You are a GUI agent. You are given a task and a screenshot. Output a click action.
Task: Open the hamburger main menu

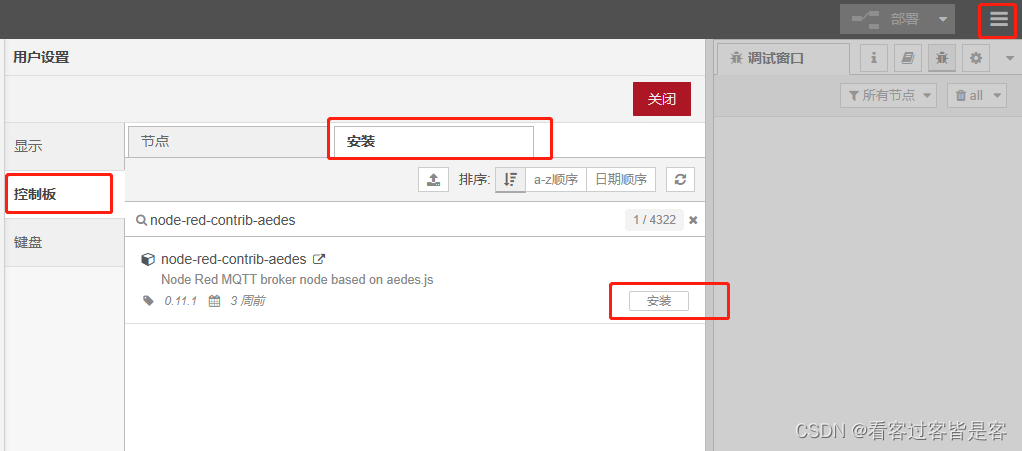click(999, 19)
